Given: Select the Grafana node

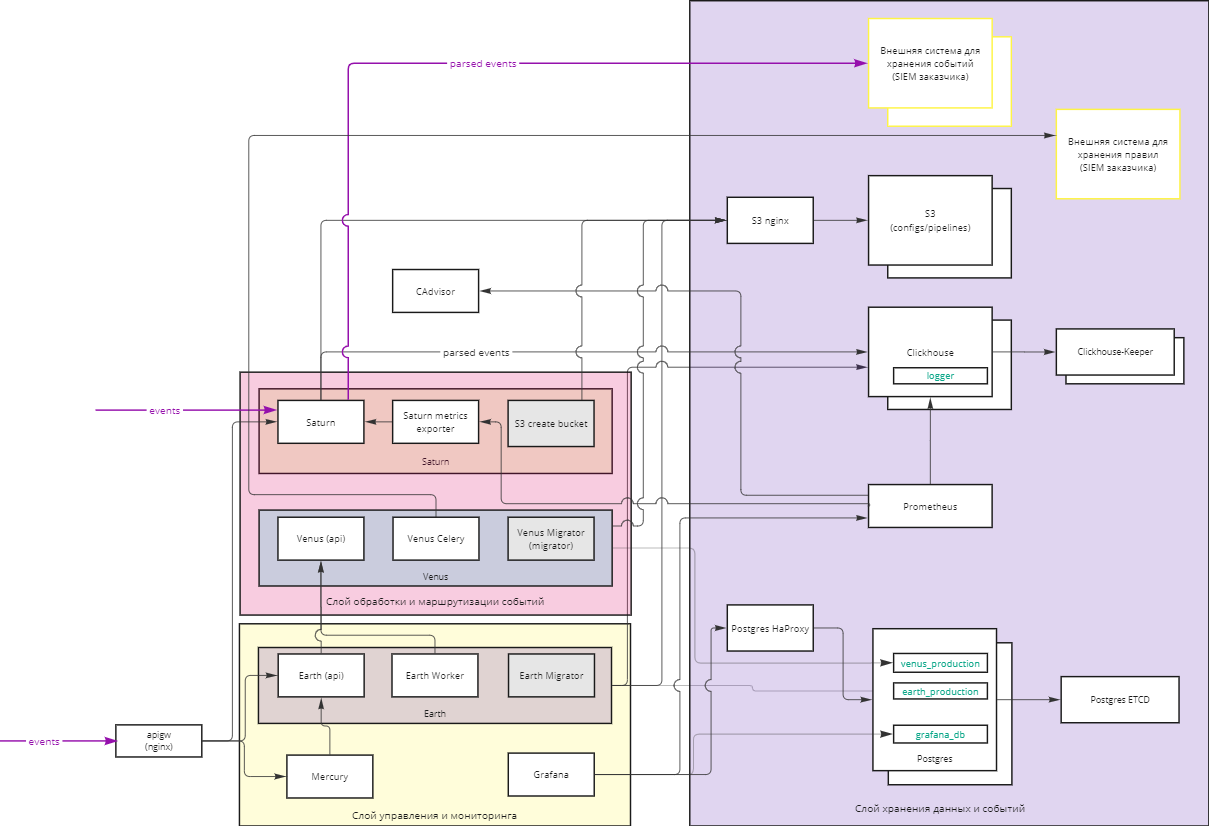Looking at the screenshot, I should tap(551, 774).
